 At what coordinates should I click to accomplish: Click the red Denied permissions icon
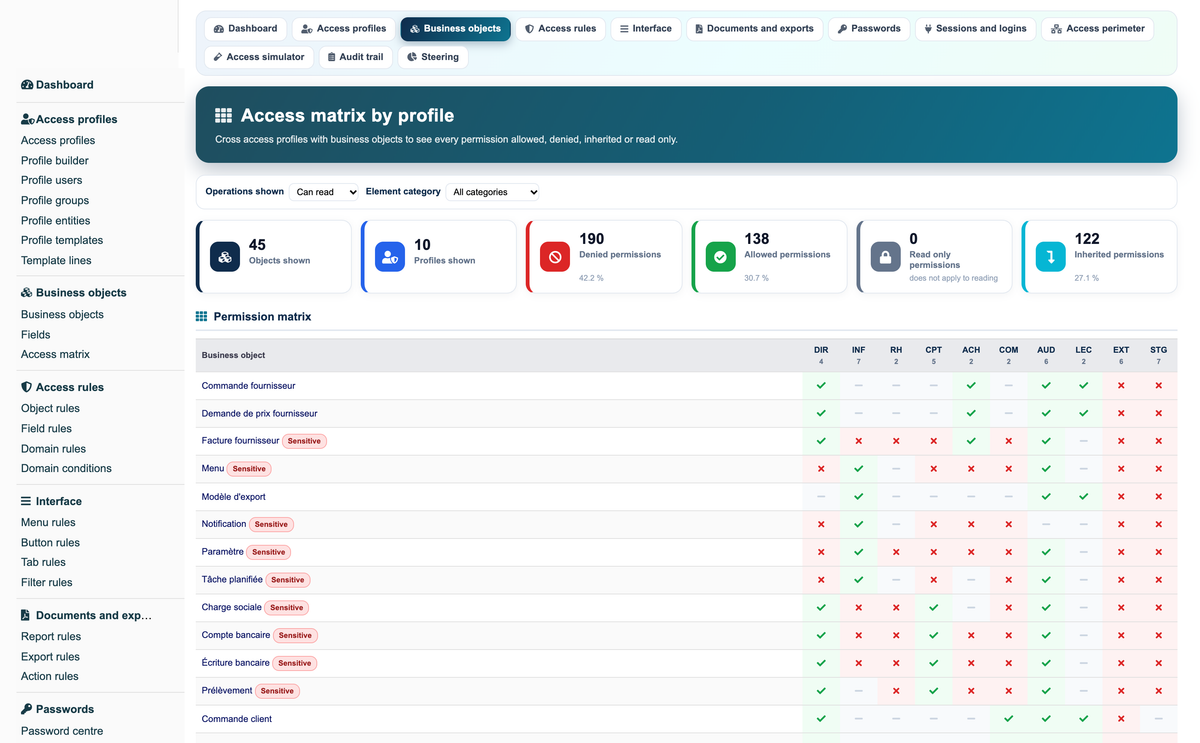tap(555, 257)
